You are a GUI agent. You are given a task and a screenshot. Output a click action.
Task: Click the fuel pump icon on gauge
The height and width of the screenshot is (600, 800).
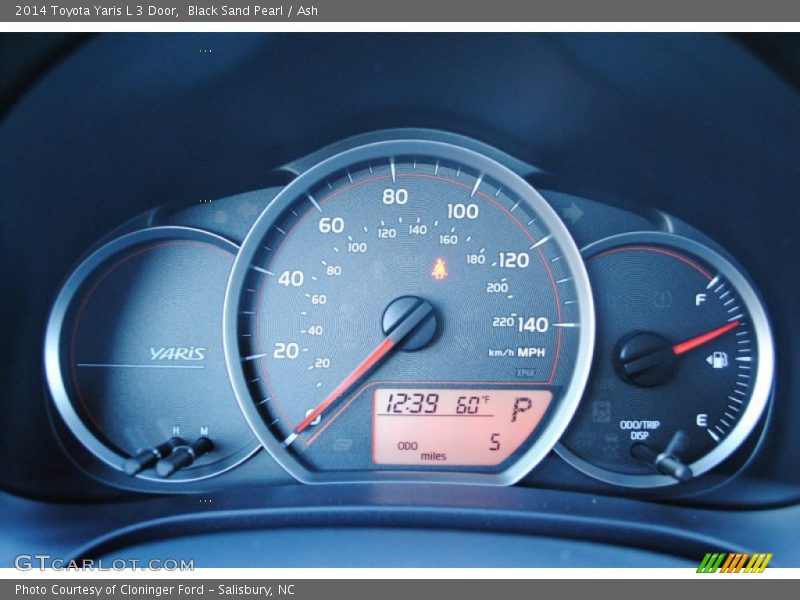tap(717, 360)
